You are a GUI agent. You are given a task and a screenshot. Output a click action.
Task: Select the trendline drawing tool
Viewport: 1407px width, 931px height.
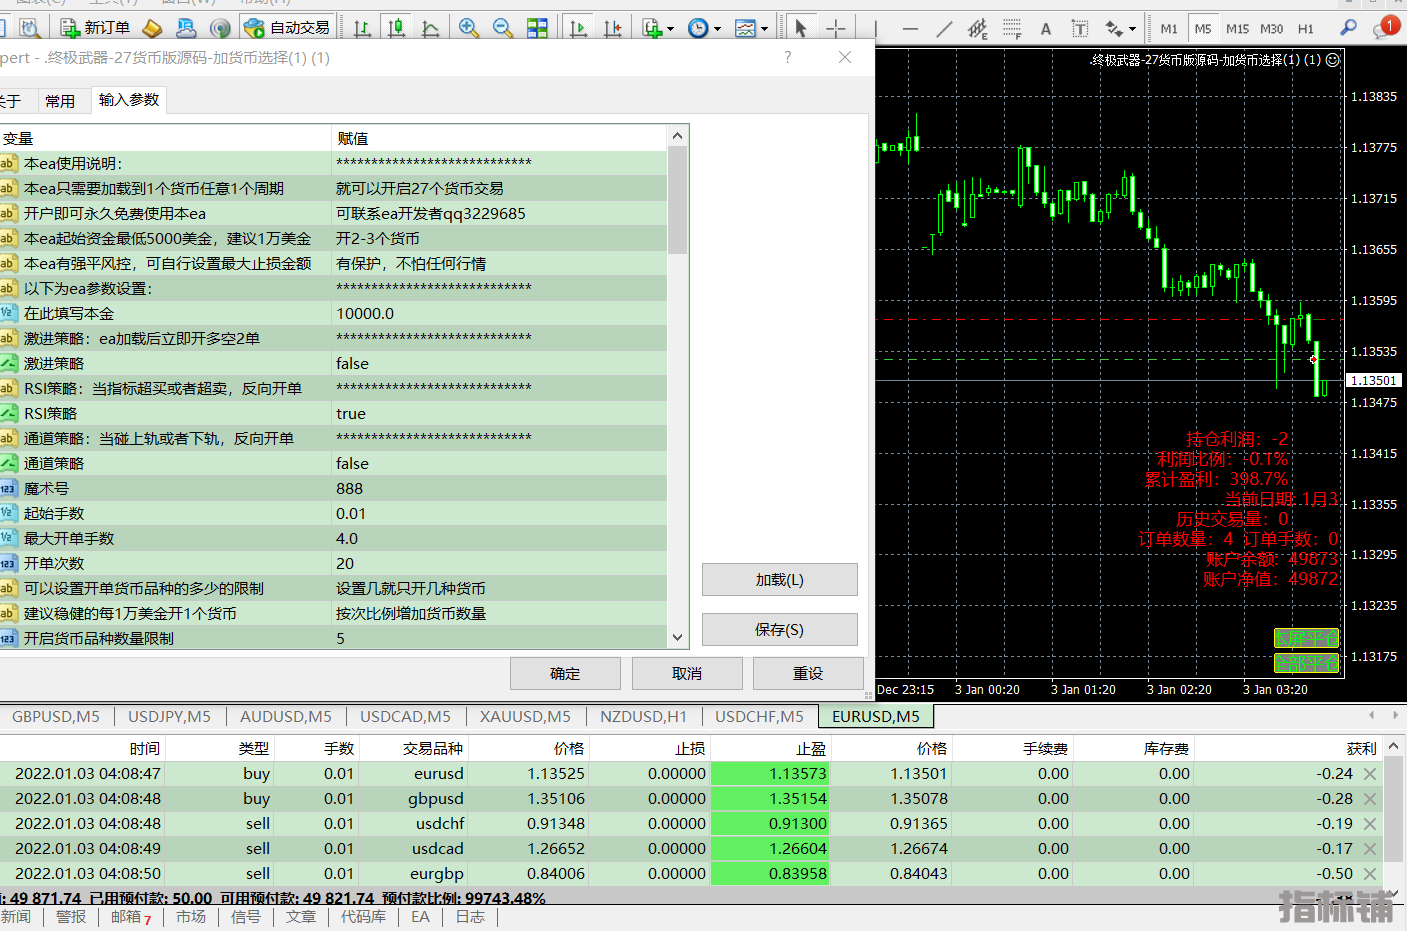tap(944, 29)
